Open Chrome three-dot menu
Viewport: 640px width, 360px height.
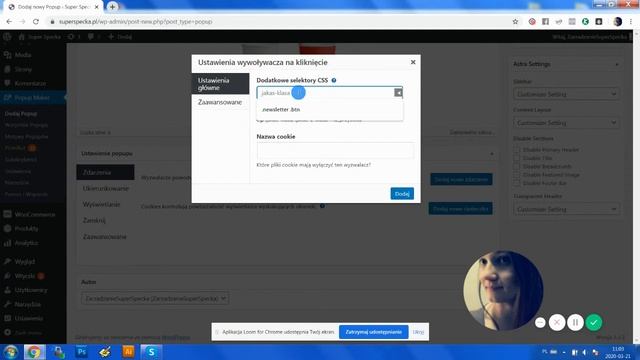tap(631, 22)
